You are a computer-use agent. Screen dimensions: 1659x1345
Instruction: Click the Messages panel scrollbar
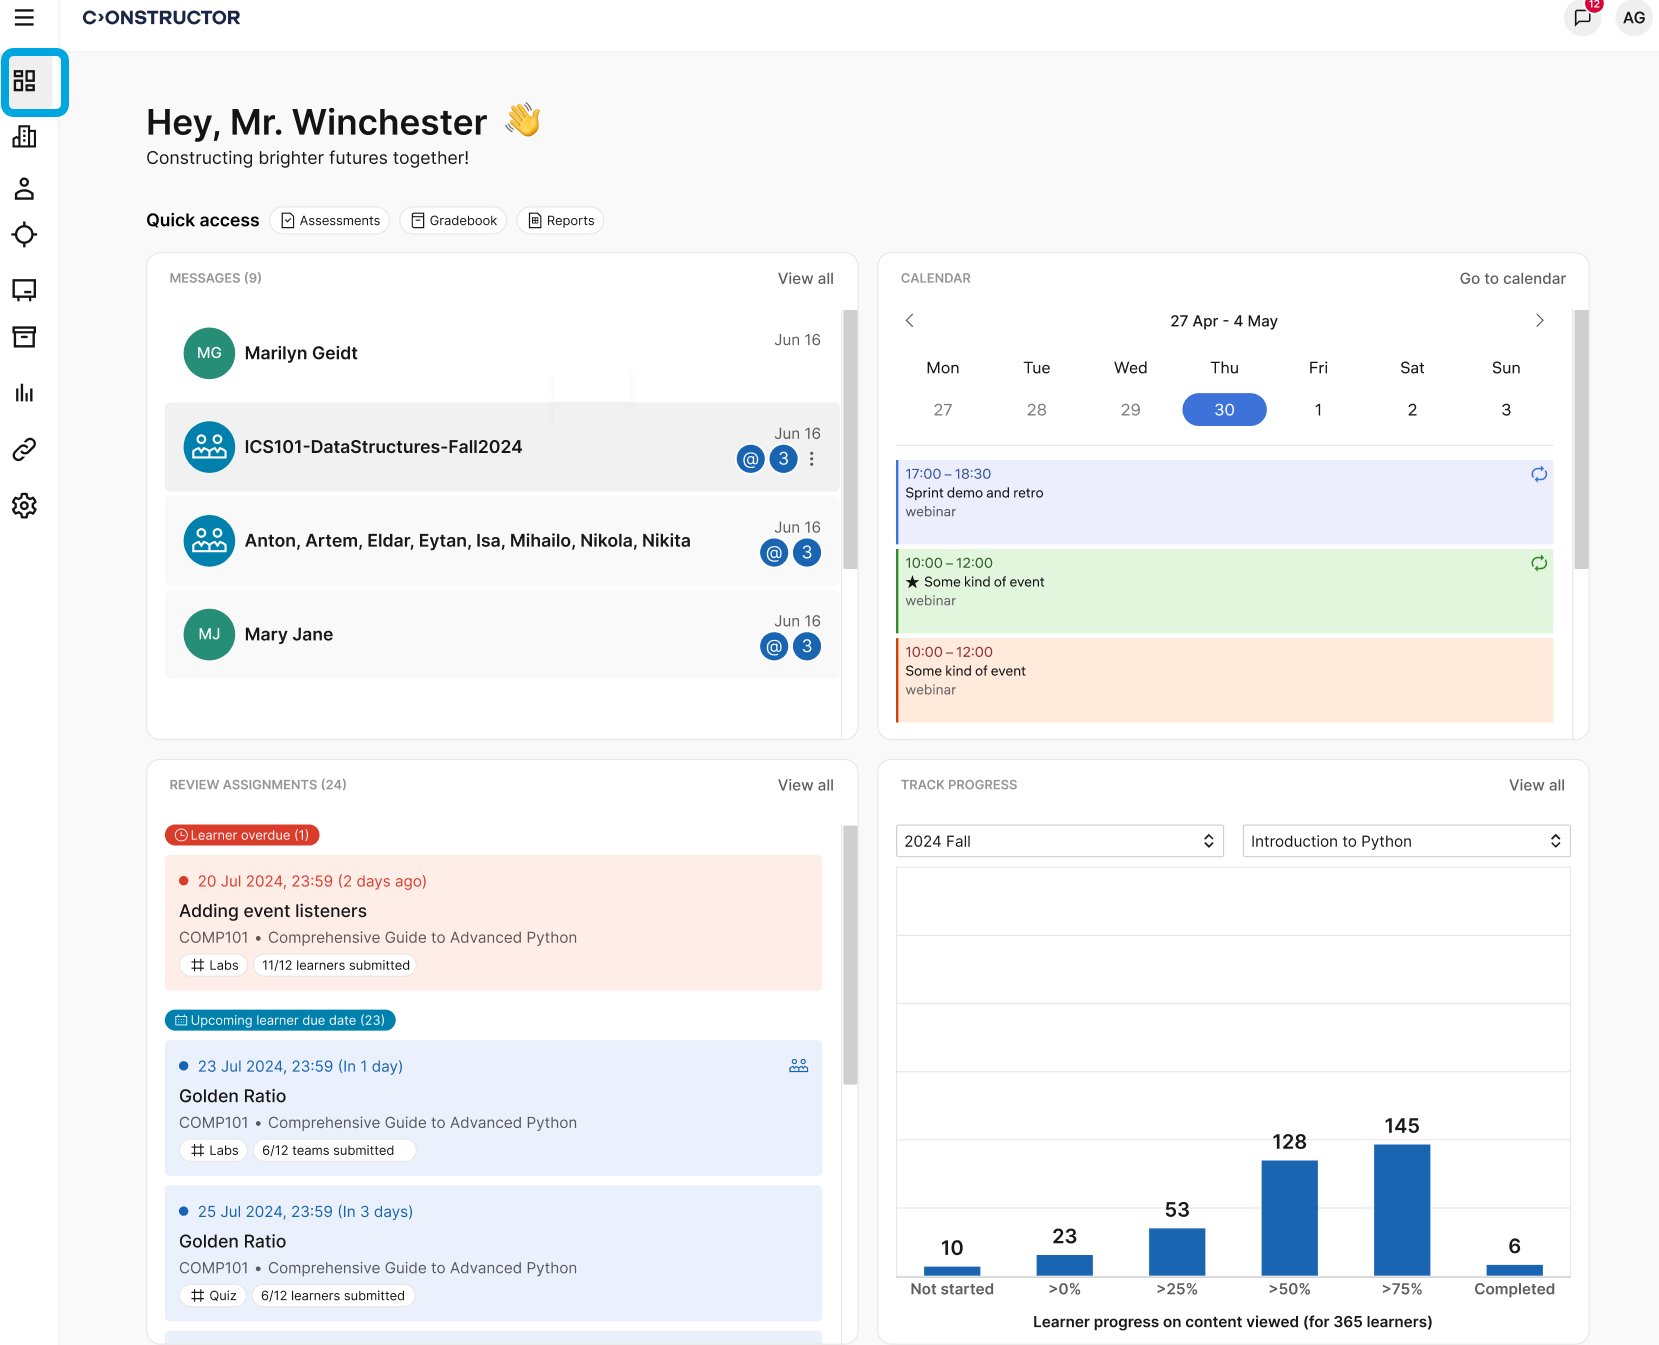(x=850, y=440)
